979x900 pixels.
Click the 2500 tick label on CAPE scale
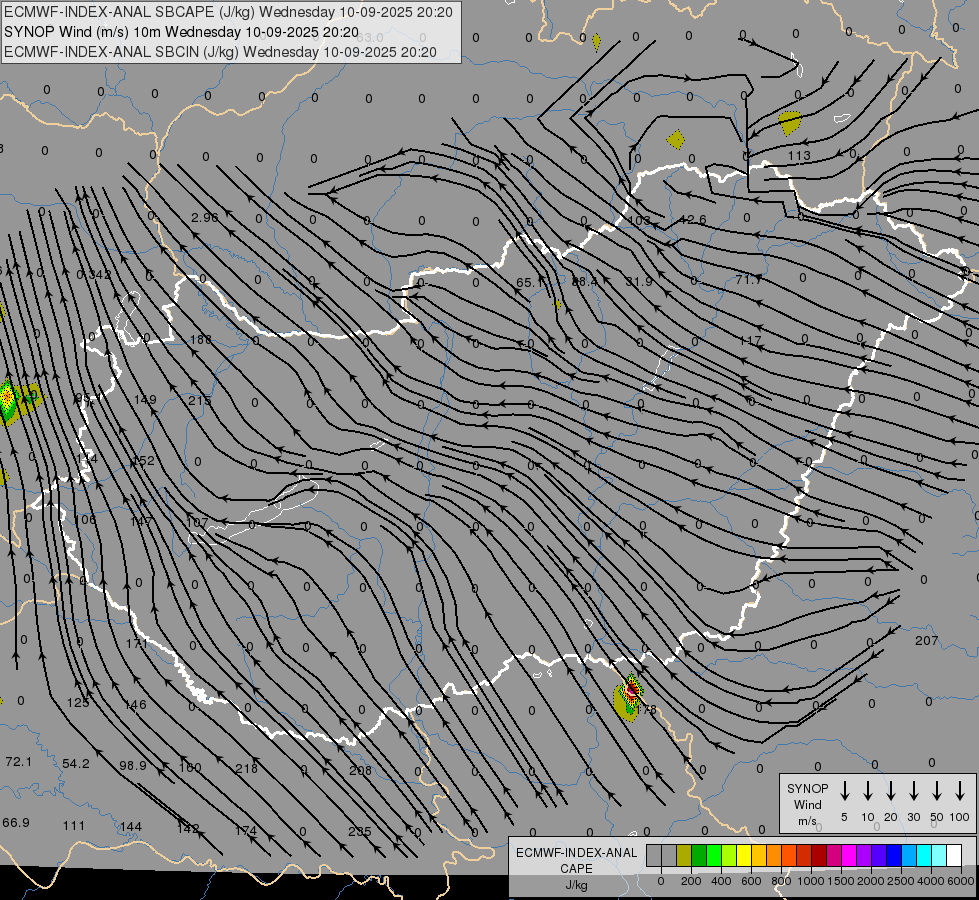900,881
